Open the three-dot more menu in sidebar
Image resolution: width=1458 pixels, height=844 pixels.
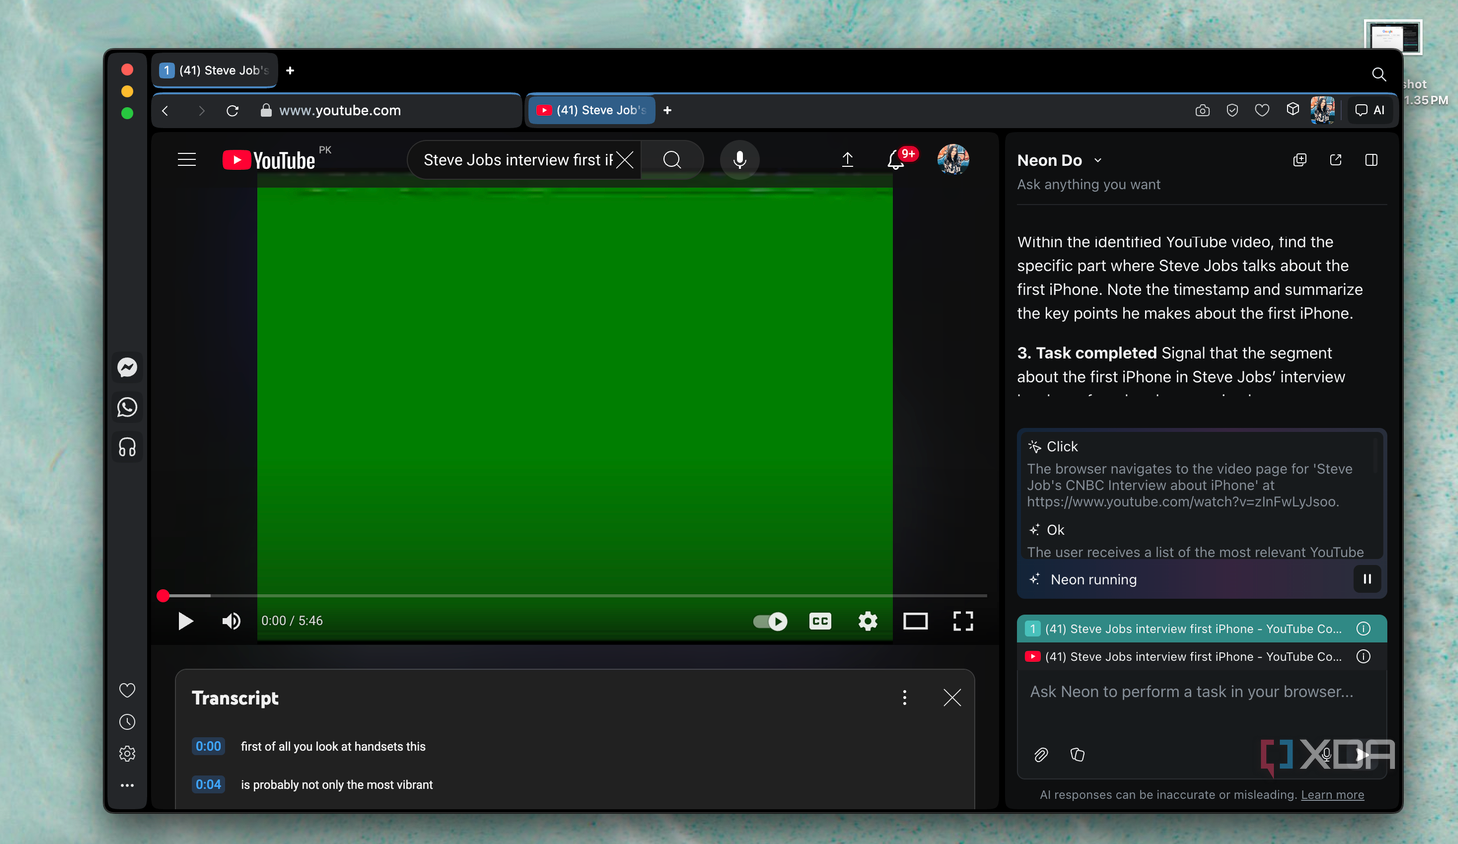click(x=127, y=786)
